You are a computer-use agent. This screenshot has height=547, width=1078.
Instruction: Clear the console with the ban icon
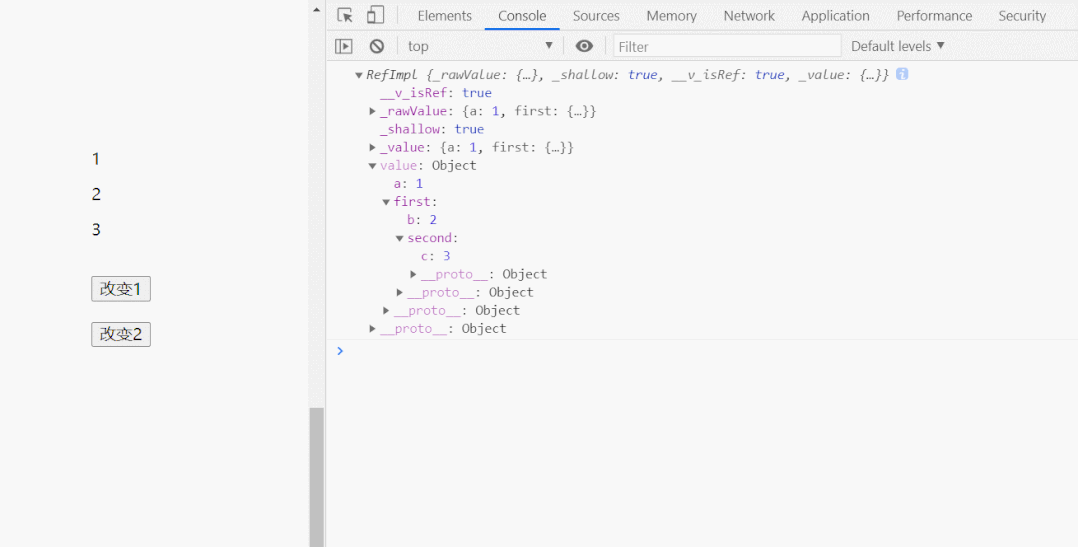click(377, 46)
